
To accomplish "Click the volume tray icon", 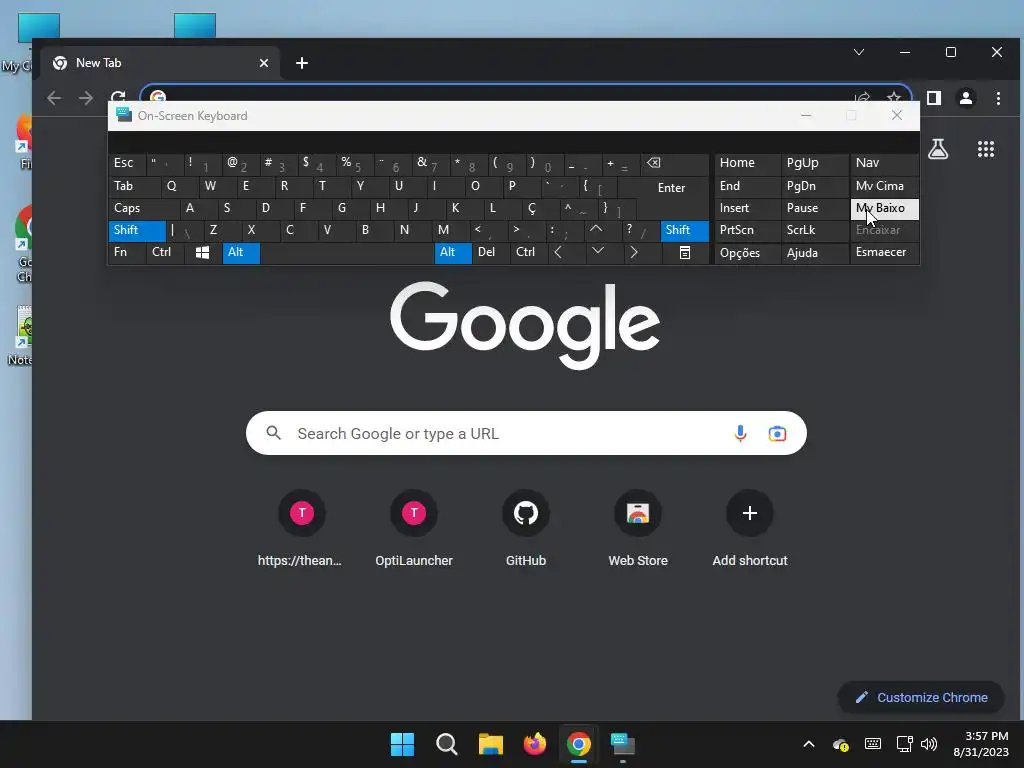I will tap(929, 744).
